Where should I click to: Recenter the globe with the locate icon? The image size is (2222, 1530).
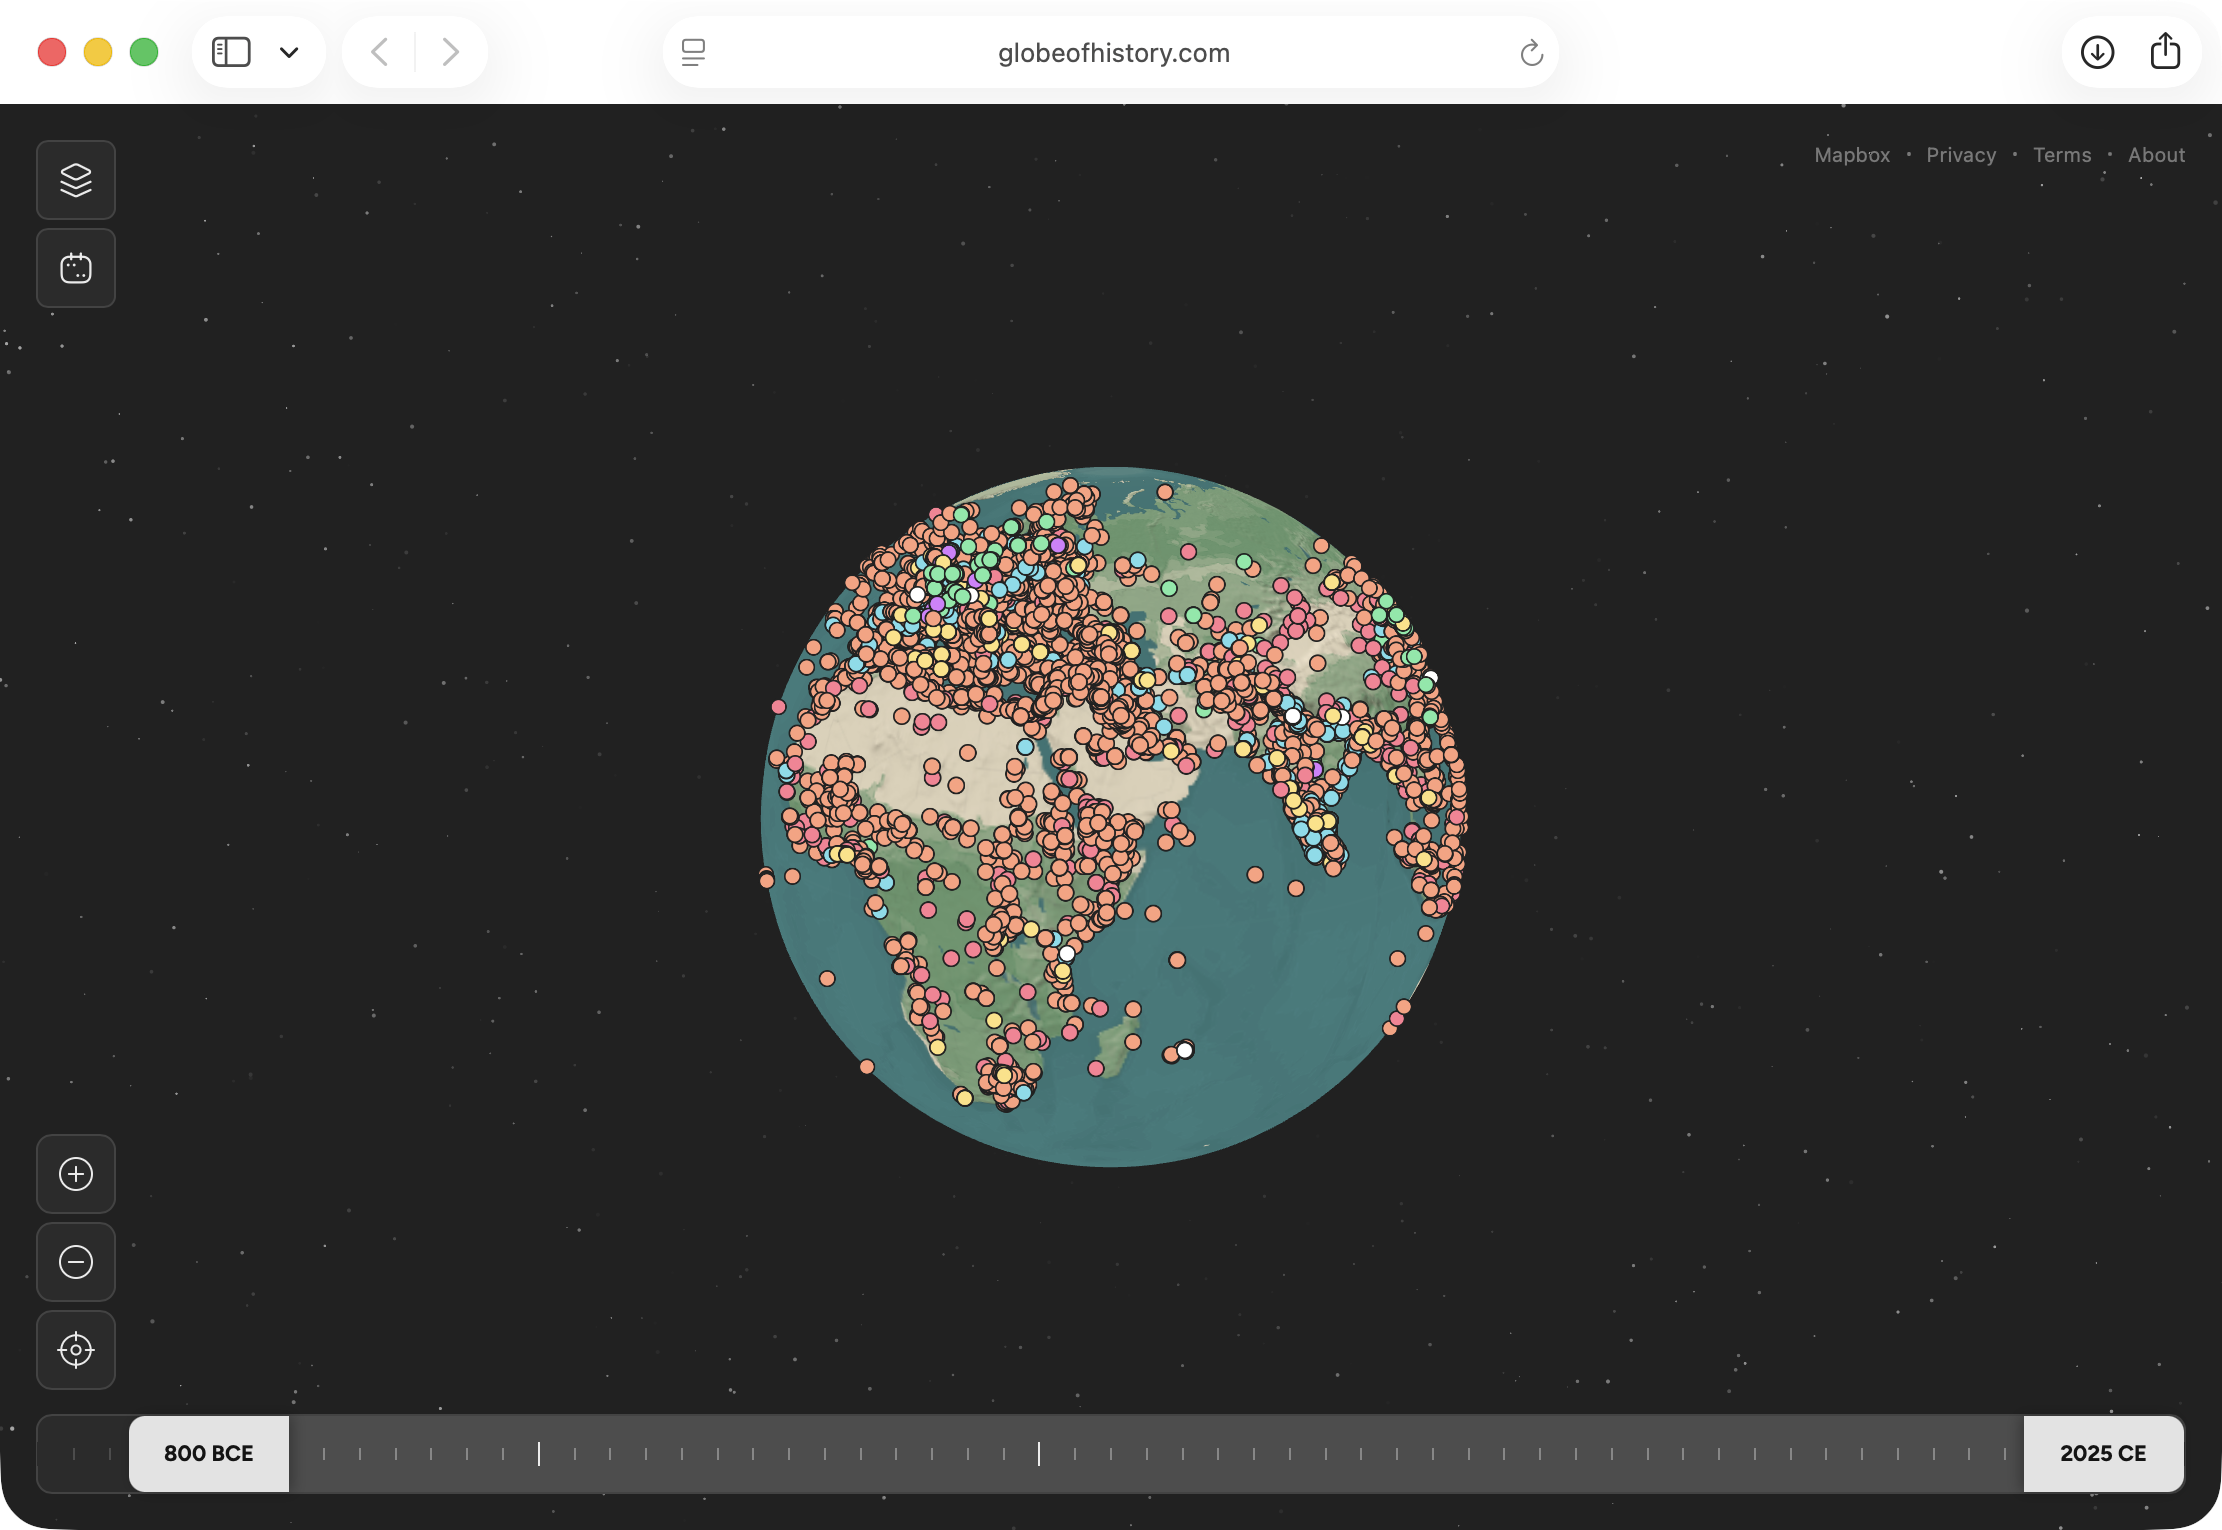(76, 1350)
